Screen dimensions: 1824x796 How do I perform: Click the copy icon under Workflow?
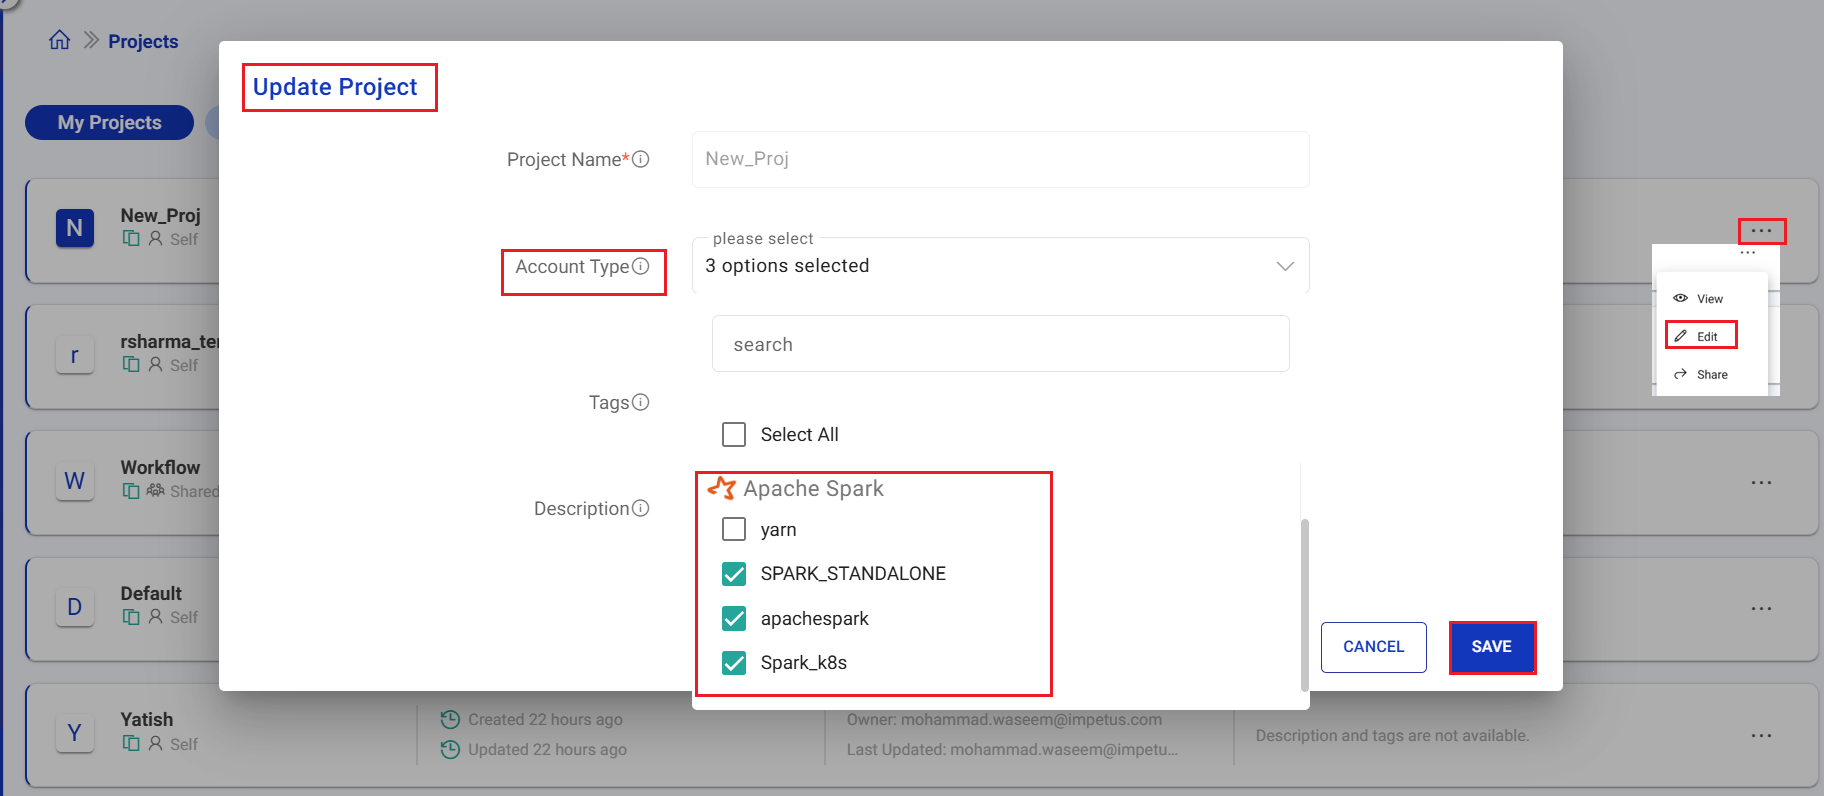pyautogui.click(x=131, y=491)
